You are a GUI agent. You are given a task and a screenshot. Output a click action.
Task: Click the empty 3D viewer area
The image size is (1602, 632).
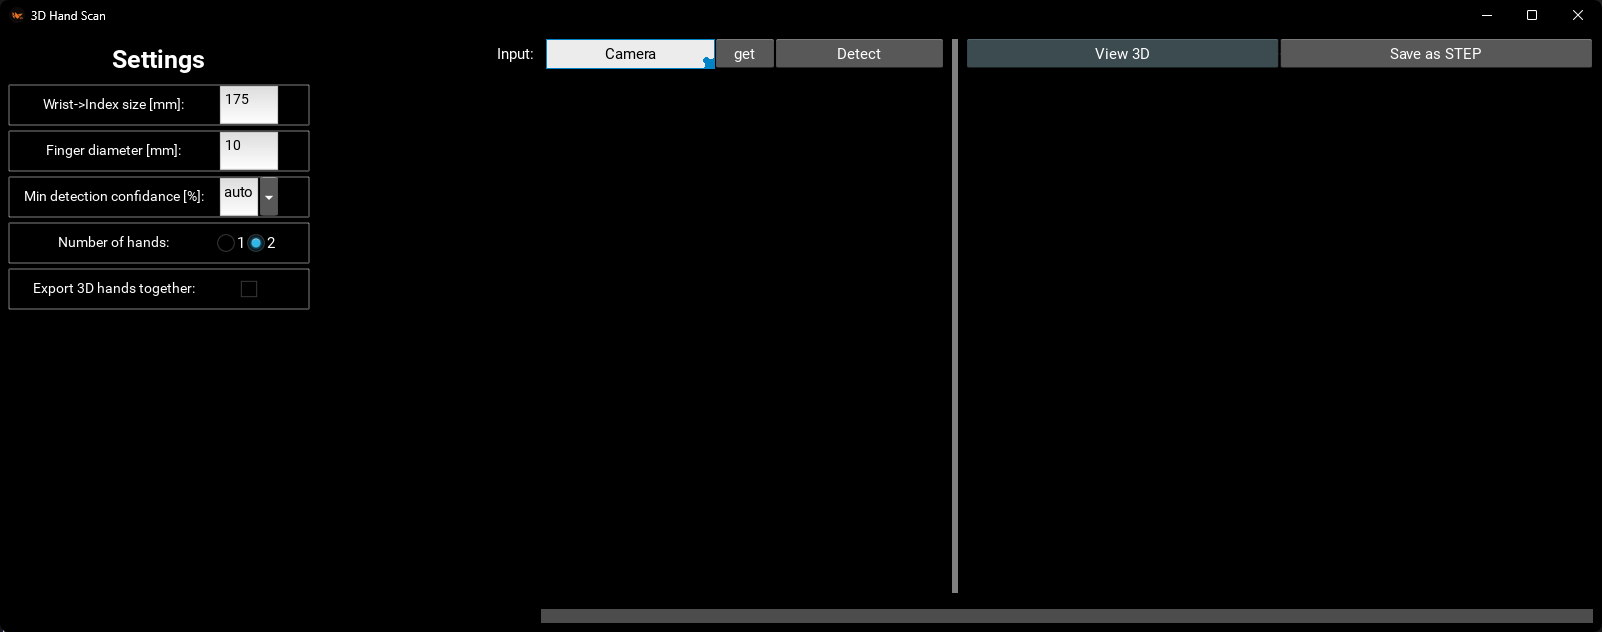click(x=1278, y=330)
